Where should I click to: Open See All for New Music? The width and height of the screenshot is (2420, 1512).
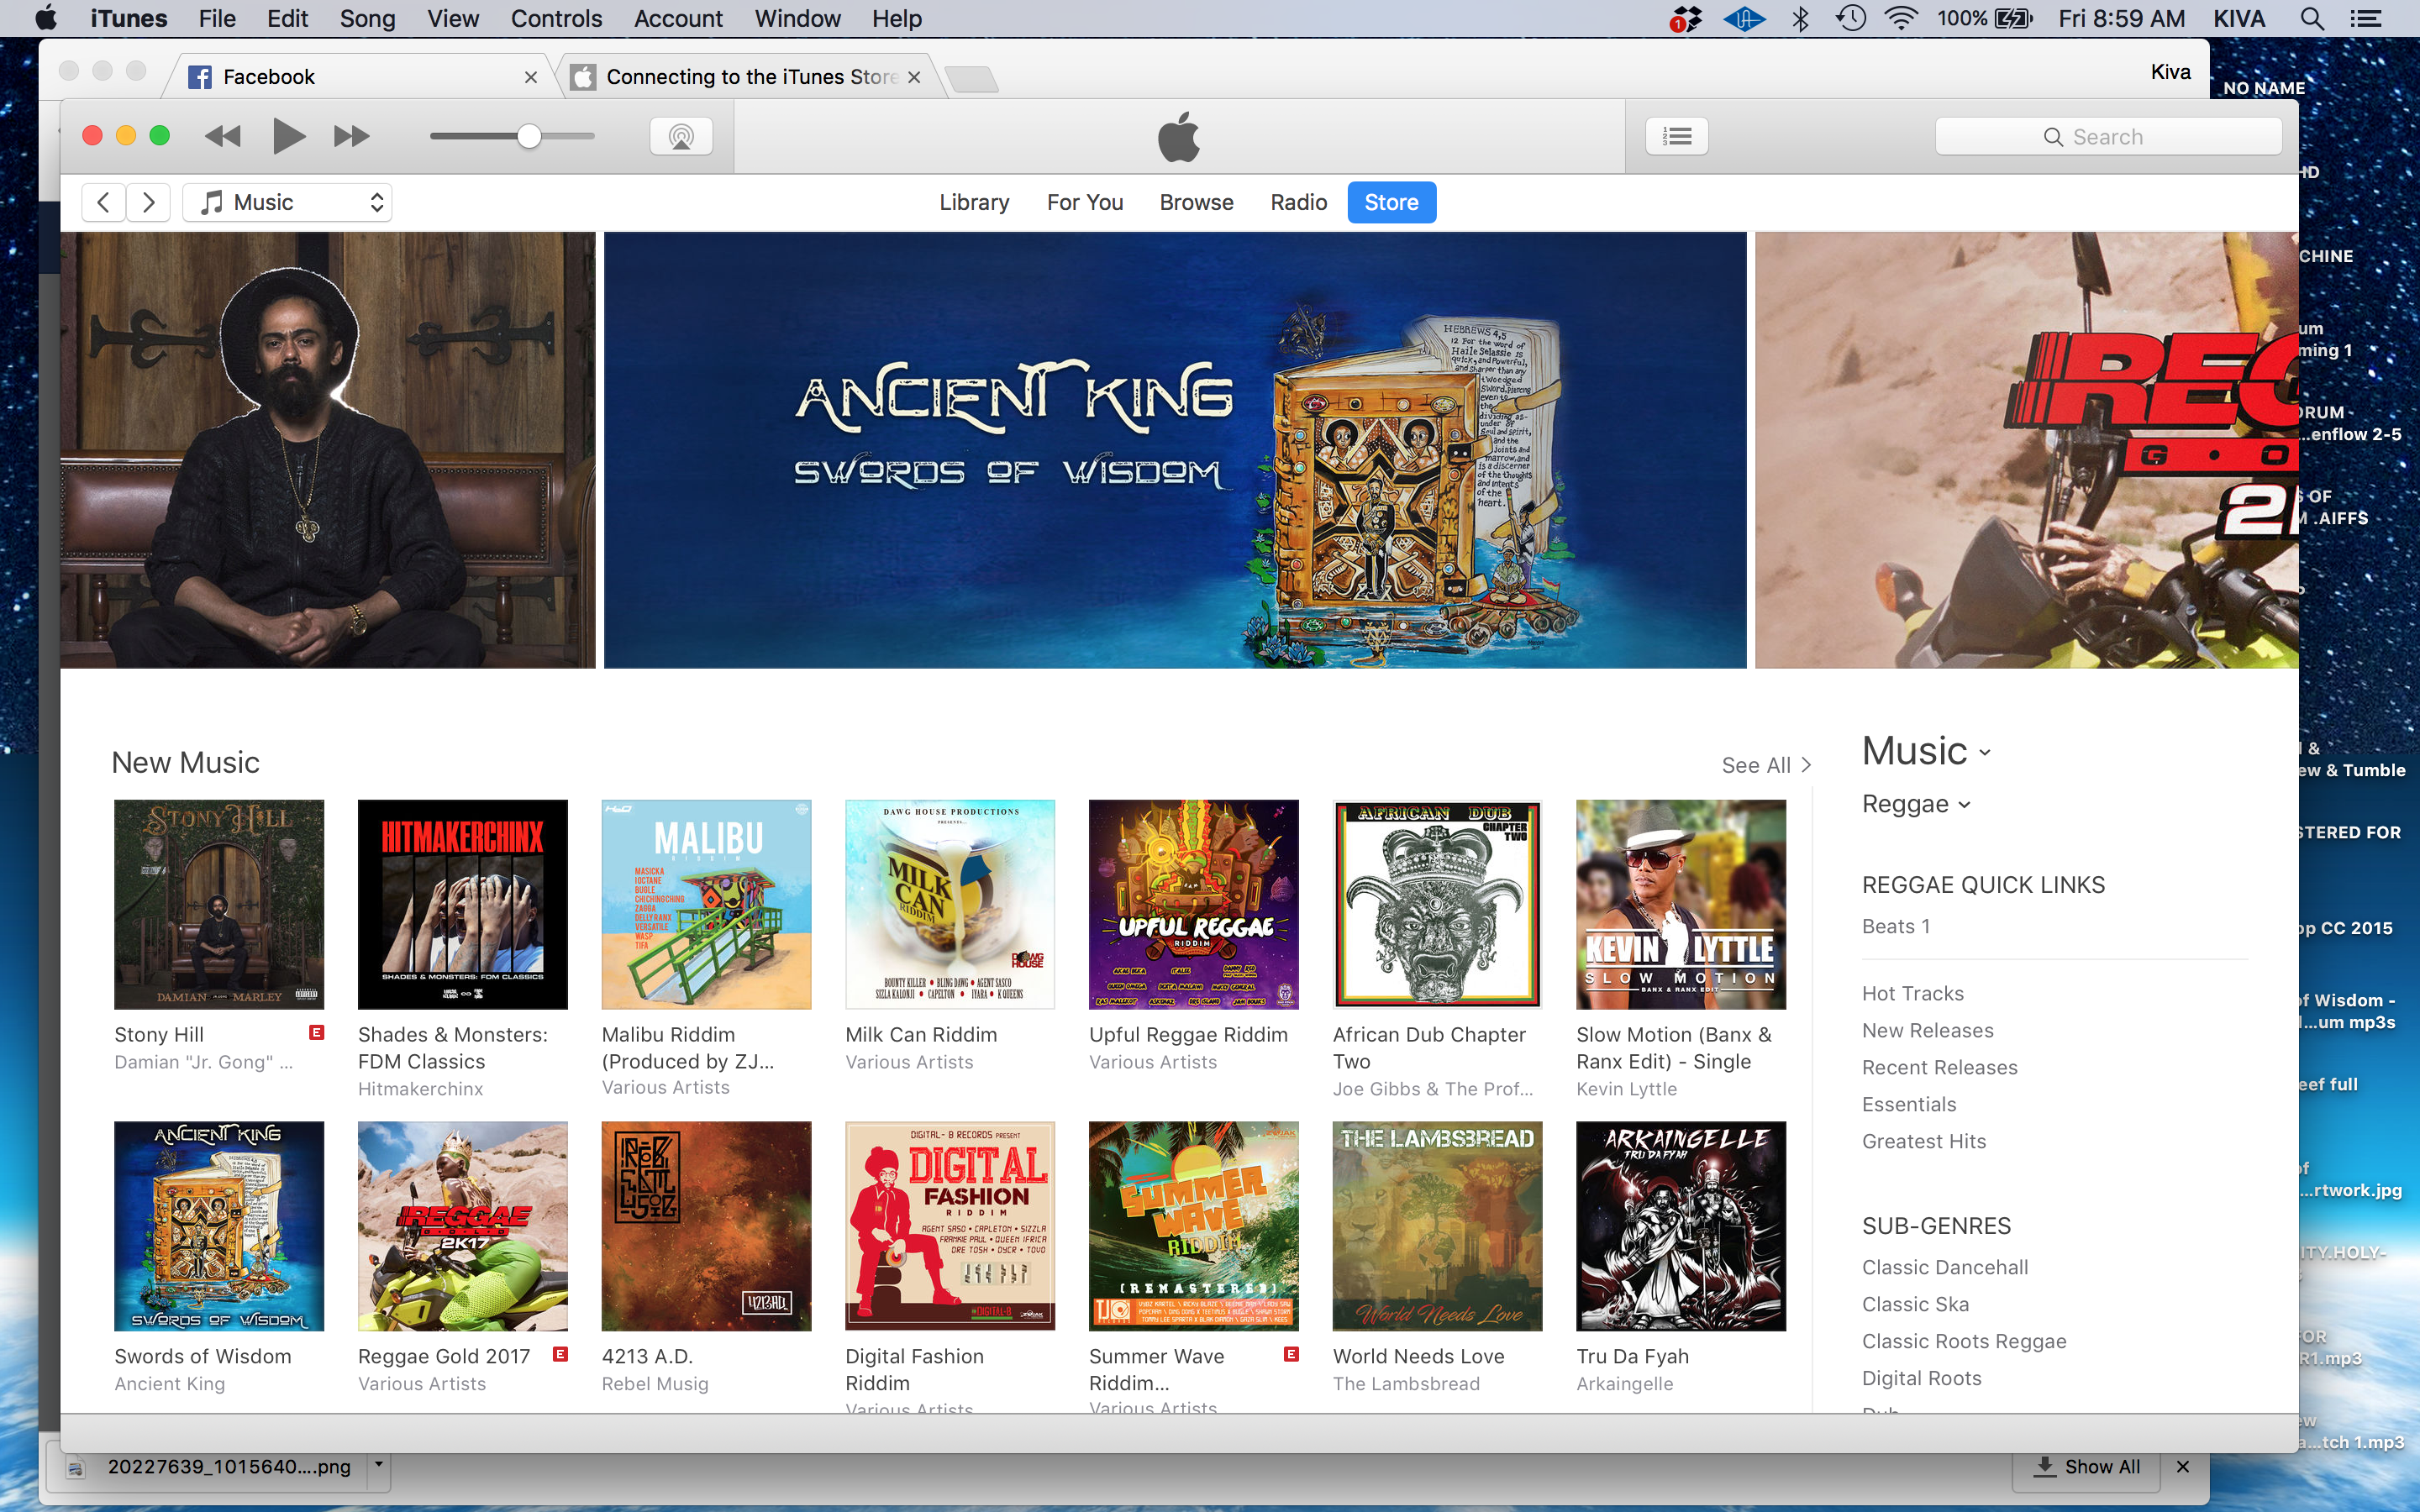coord(1766,765)
